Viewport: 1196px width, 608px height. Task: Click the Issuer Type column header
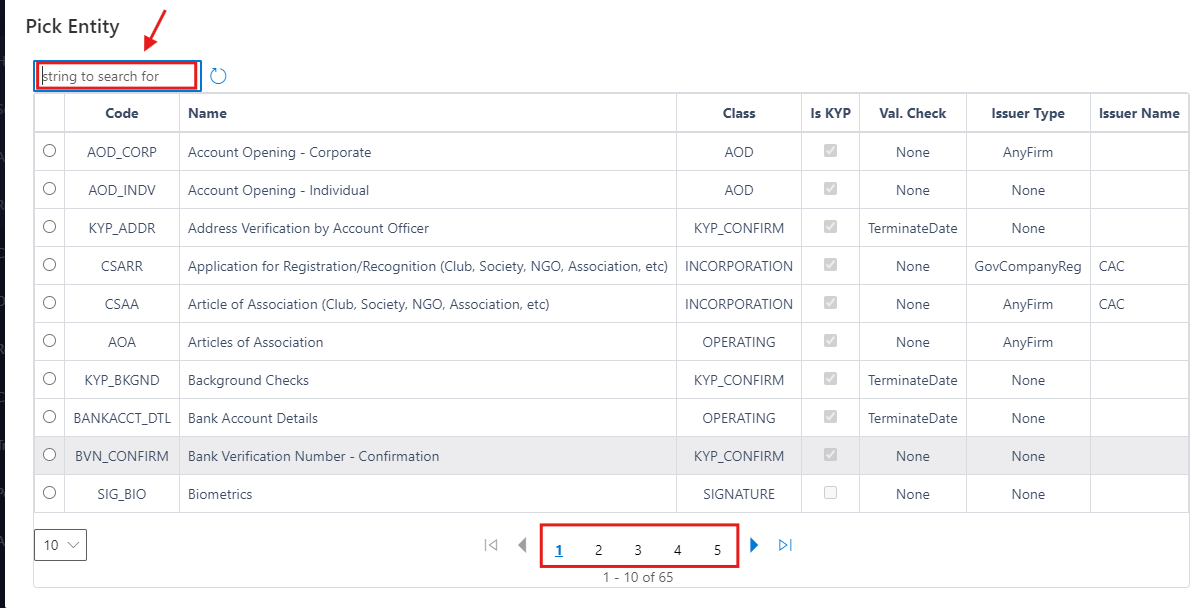pos(1027,113)
